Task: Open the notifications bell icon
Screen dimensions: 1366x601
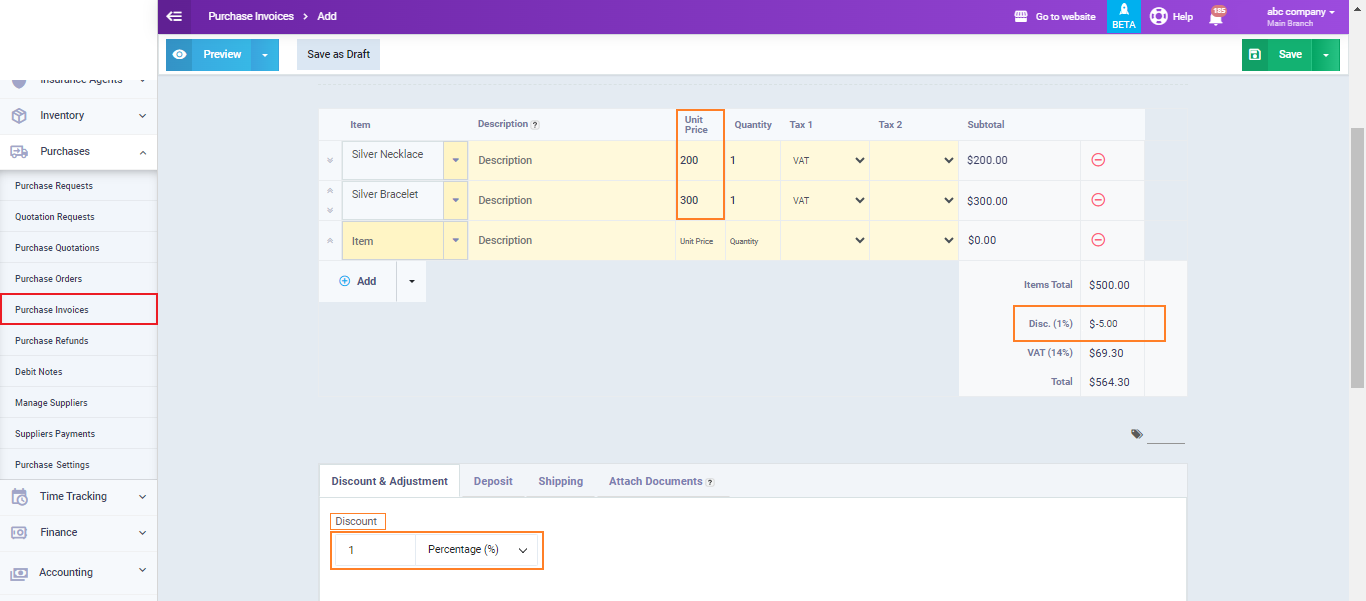Action: [x=1216, y=17]
